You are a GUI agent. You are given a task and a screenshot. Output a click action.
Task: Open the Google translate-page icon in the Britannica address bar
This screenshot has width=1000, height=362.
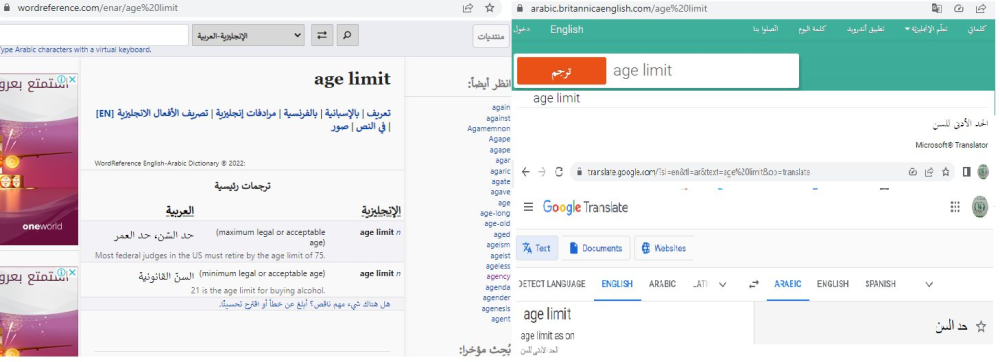click(x=936, y=8)
